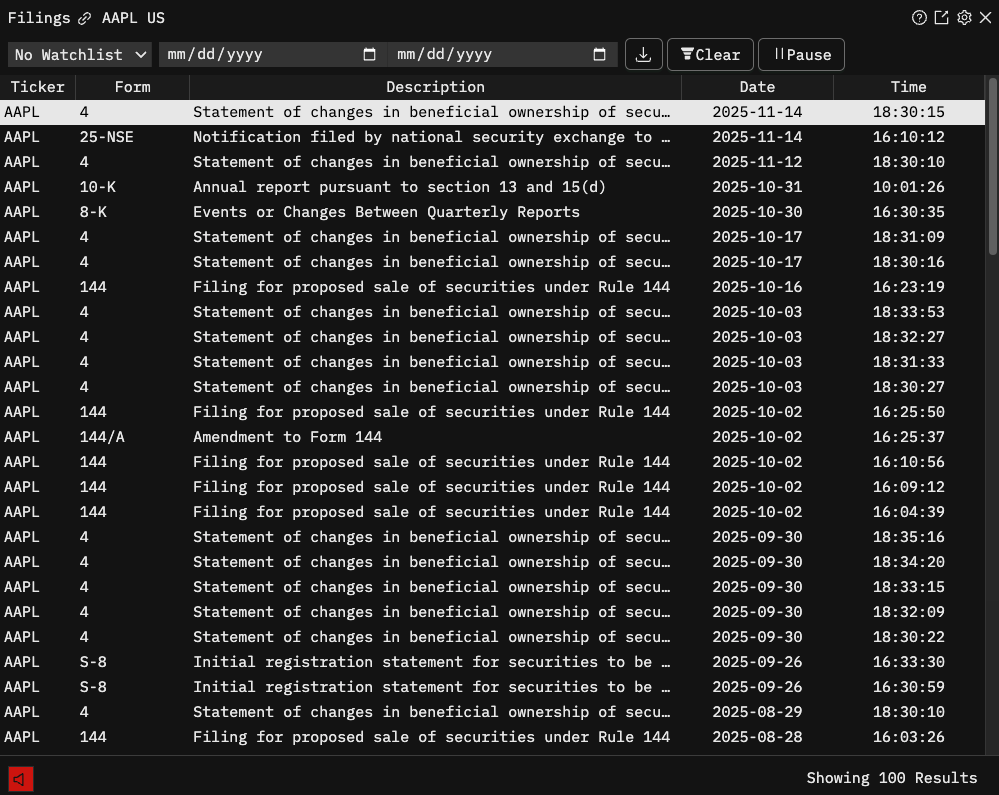Click the link icon next to Filings
This screenshot has width=999, height=795.
point(83,17)
